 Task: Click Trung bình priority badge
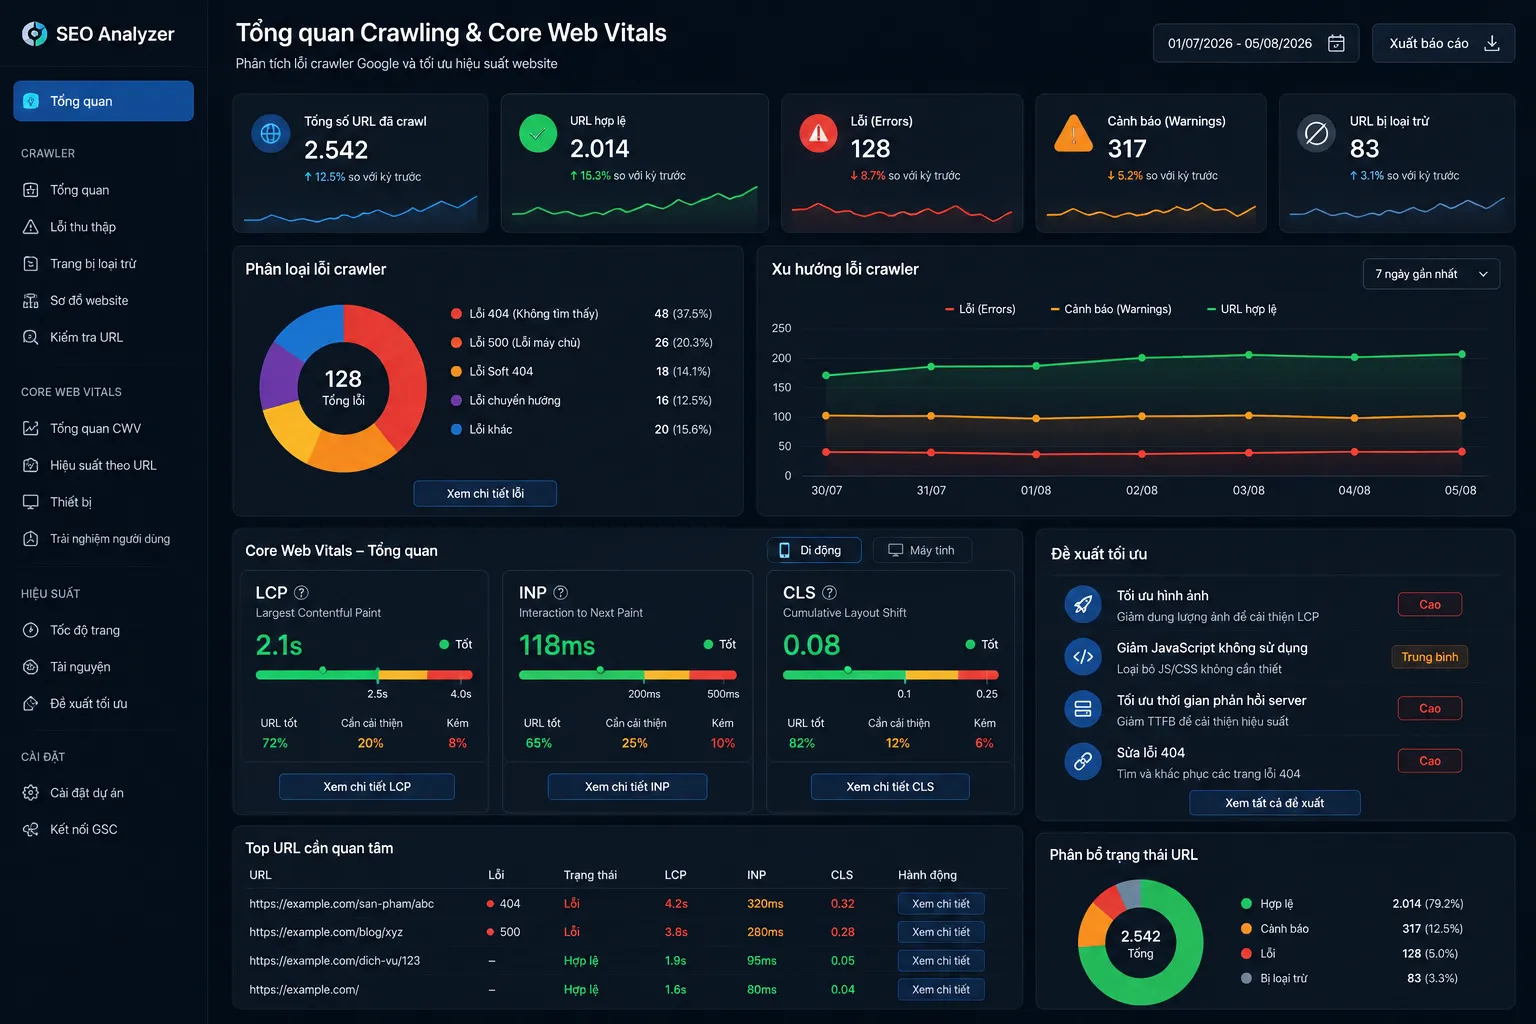[x=1430, y=657]
